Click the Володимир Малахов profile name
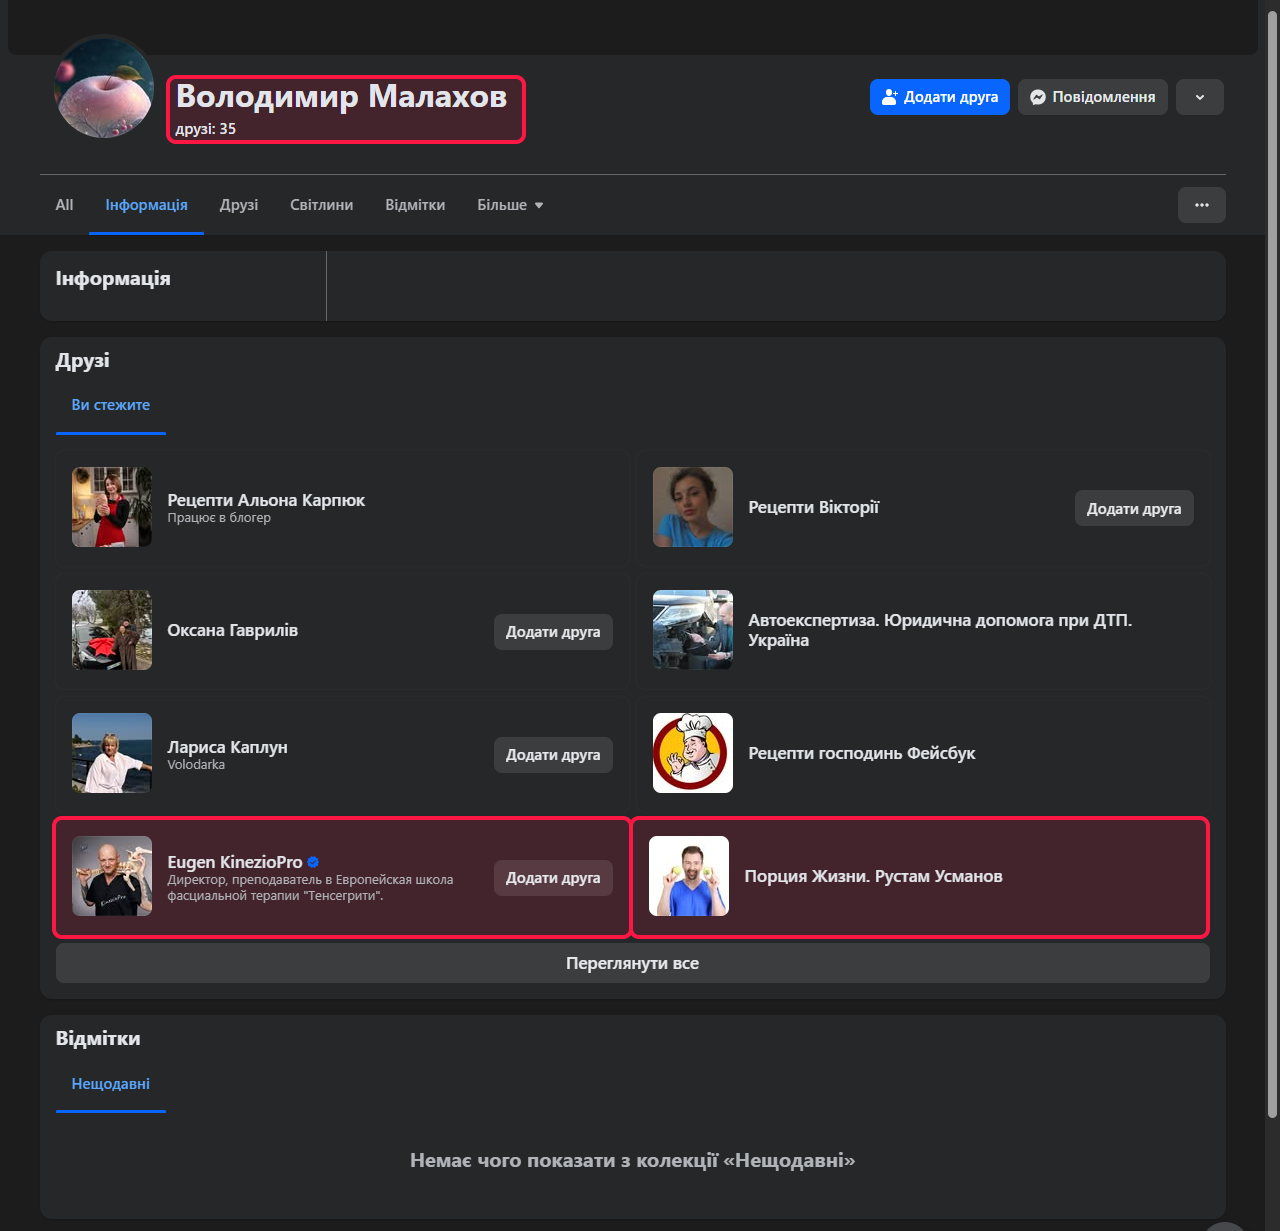 click(341, 96)
